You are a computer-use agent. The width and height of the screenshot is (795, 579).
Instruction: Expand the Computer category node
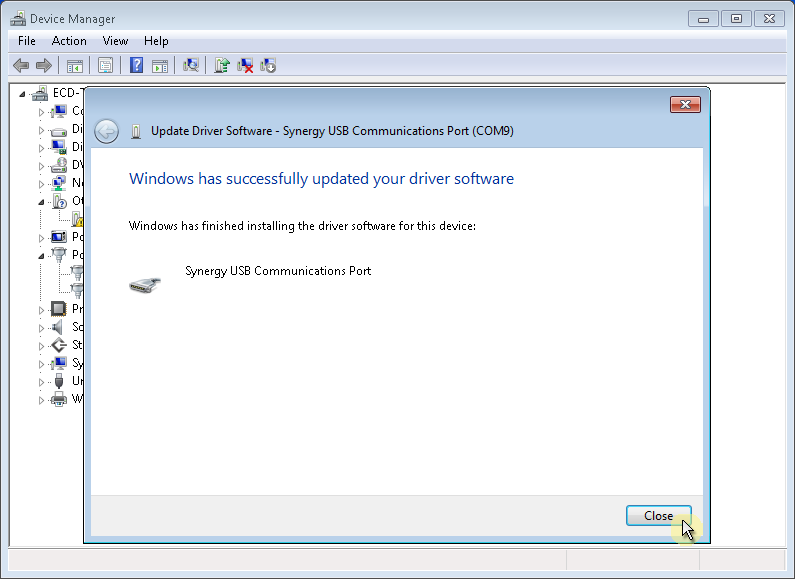click(x=41, y=112)
